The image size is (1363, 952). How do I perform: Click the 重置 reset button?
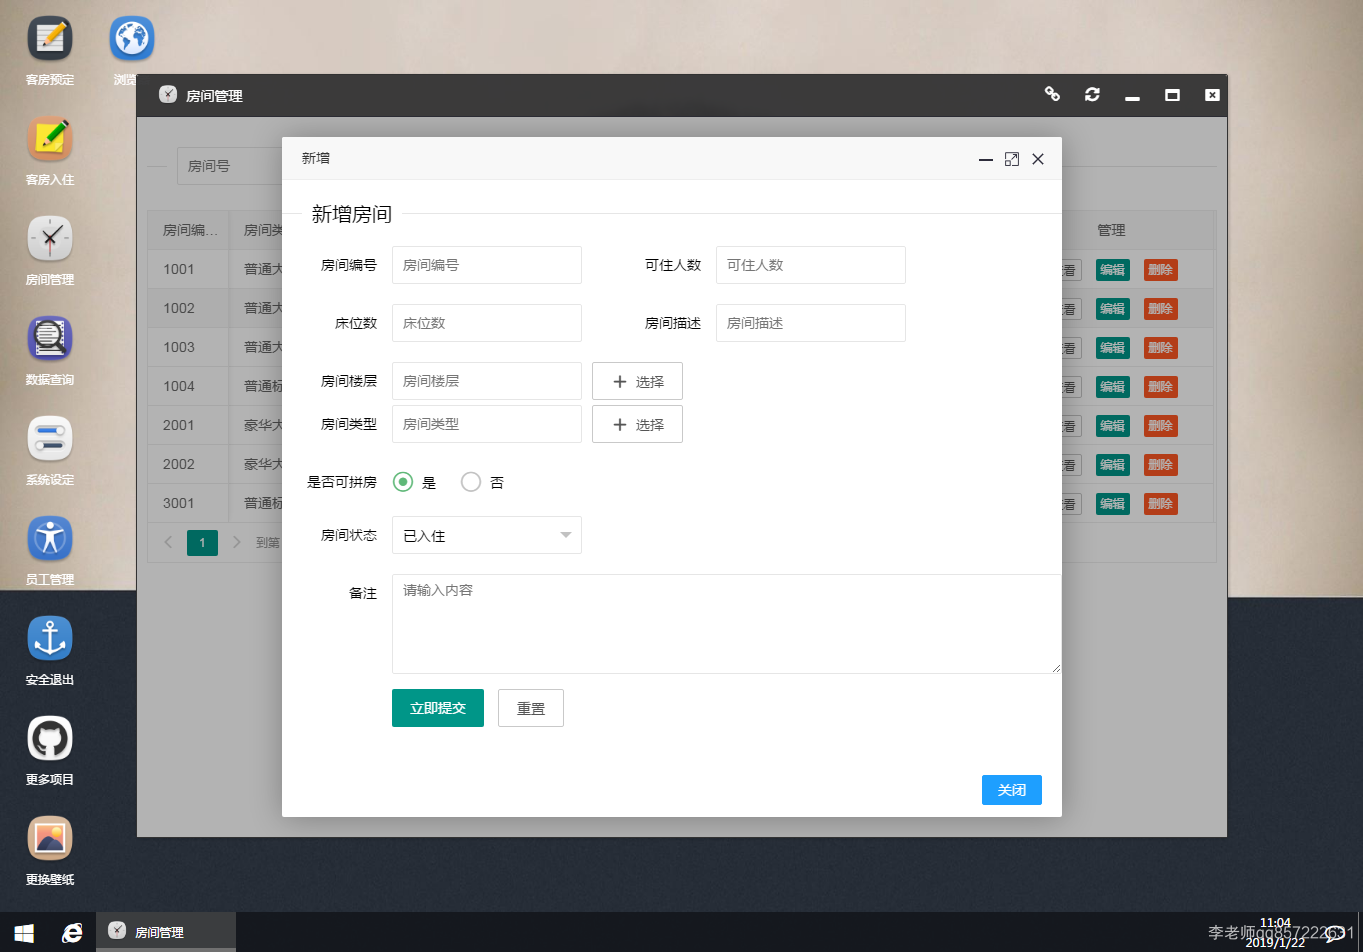pos(530,707)
